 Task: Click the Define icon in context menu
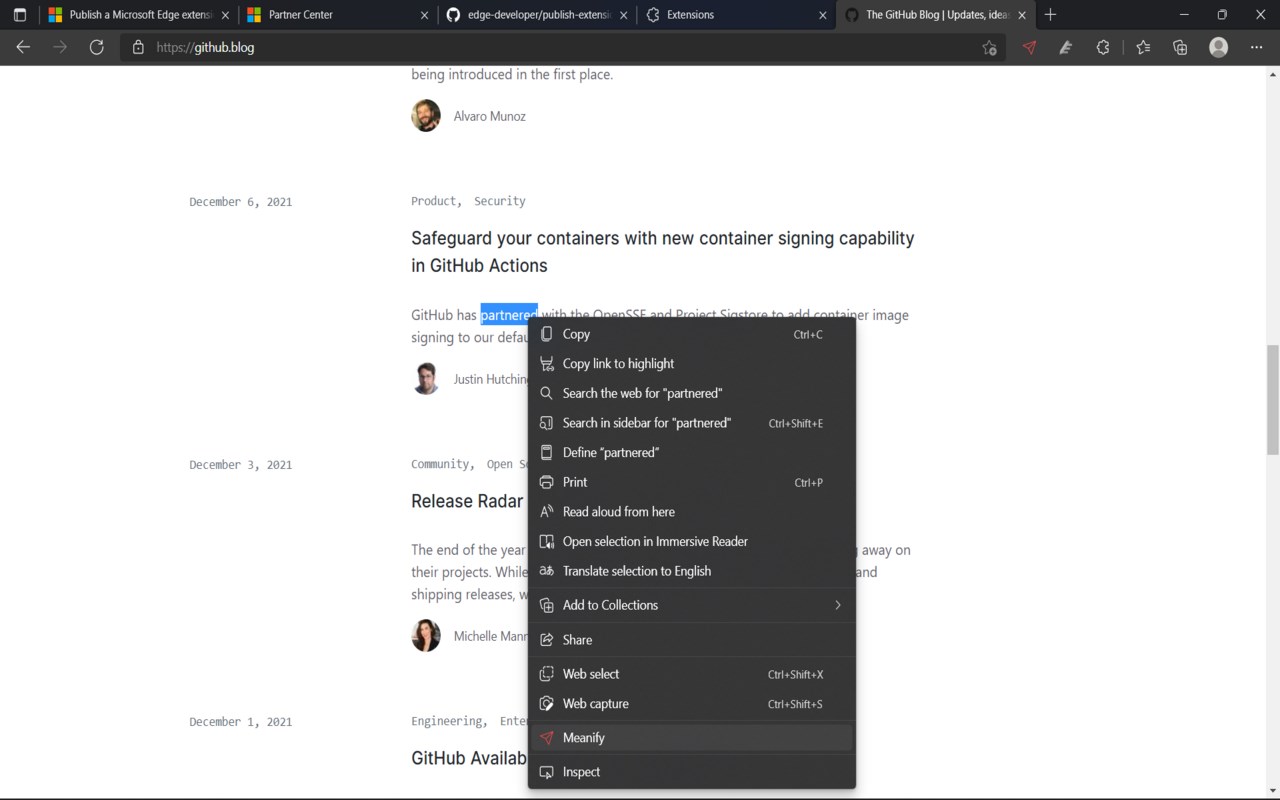pos(546,453)
